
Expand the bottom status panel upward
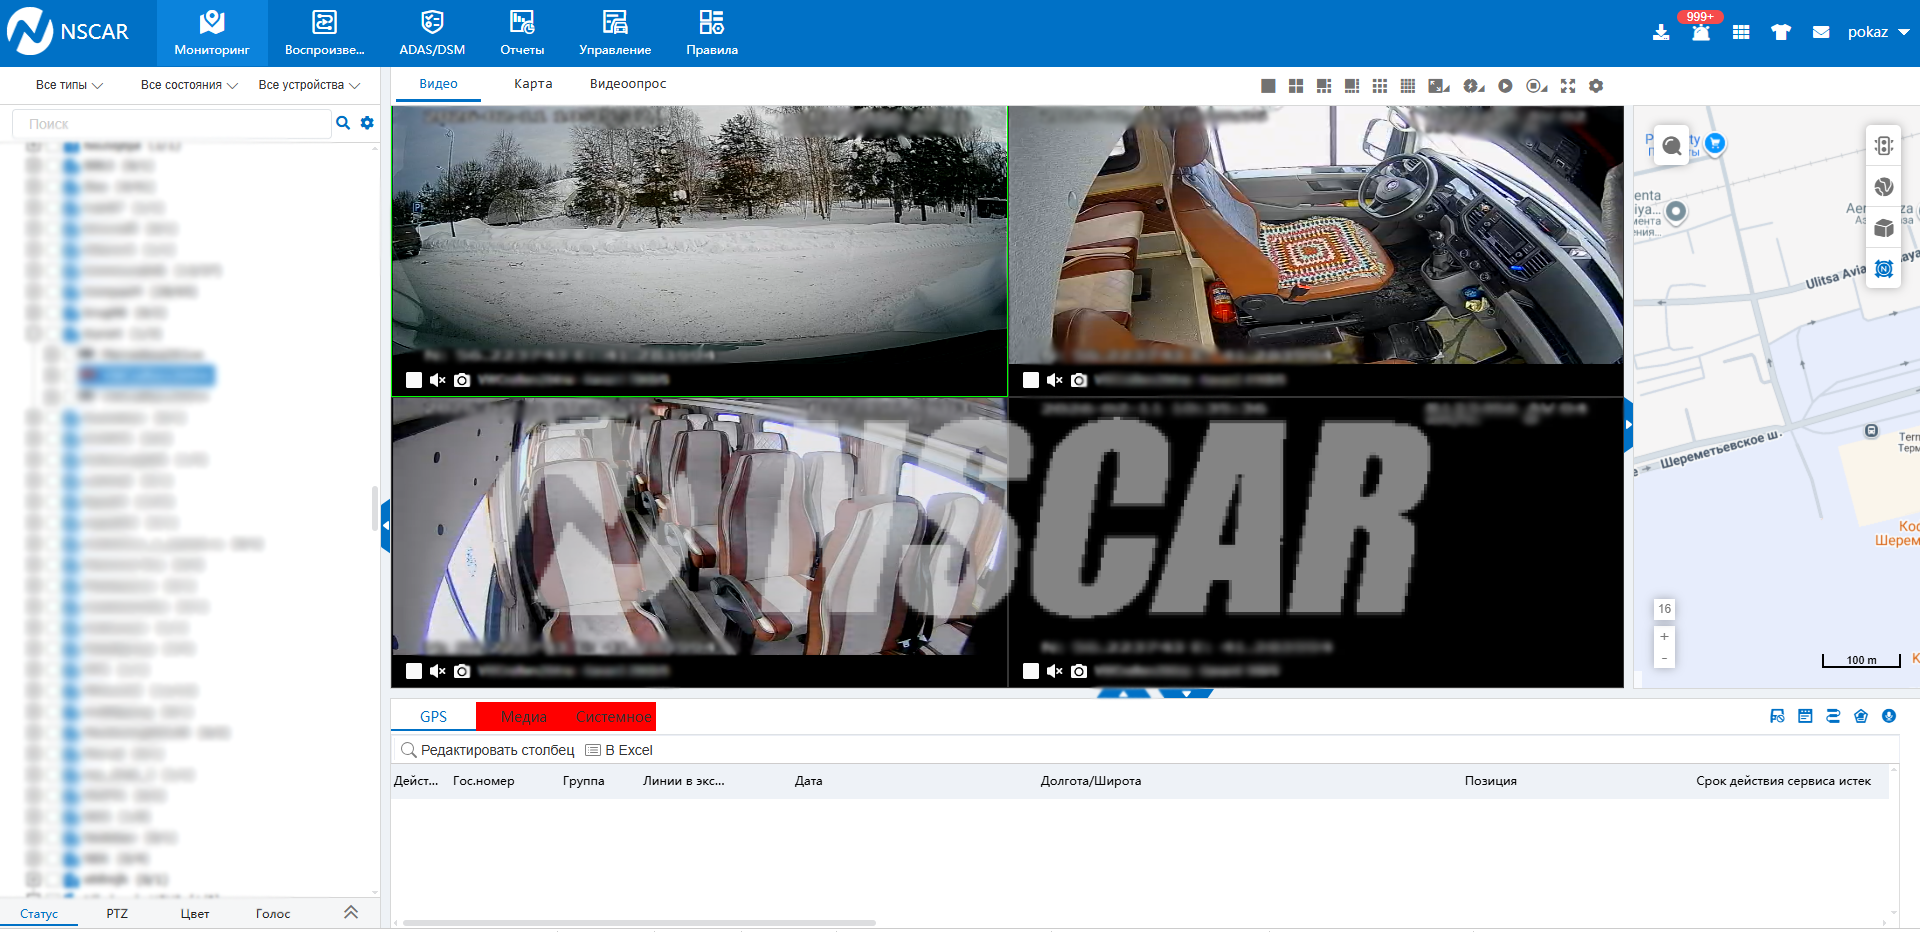[x=1125, y=693]
